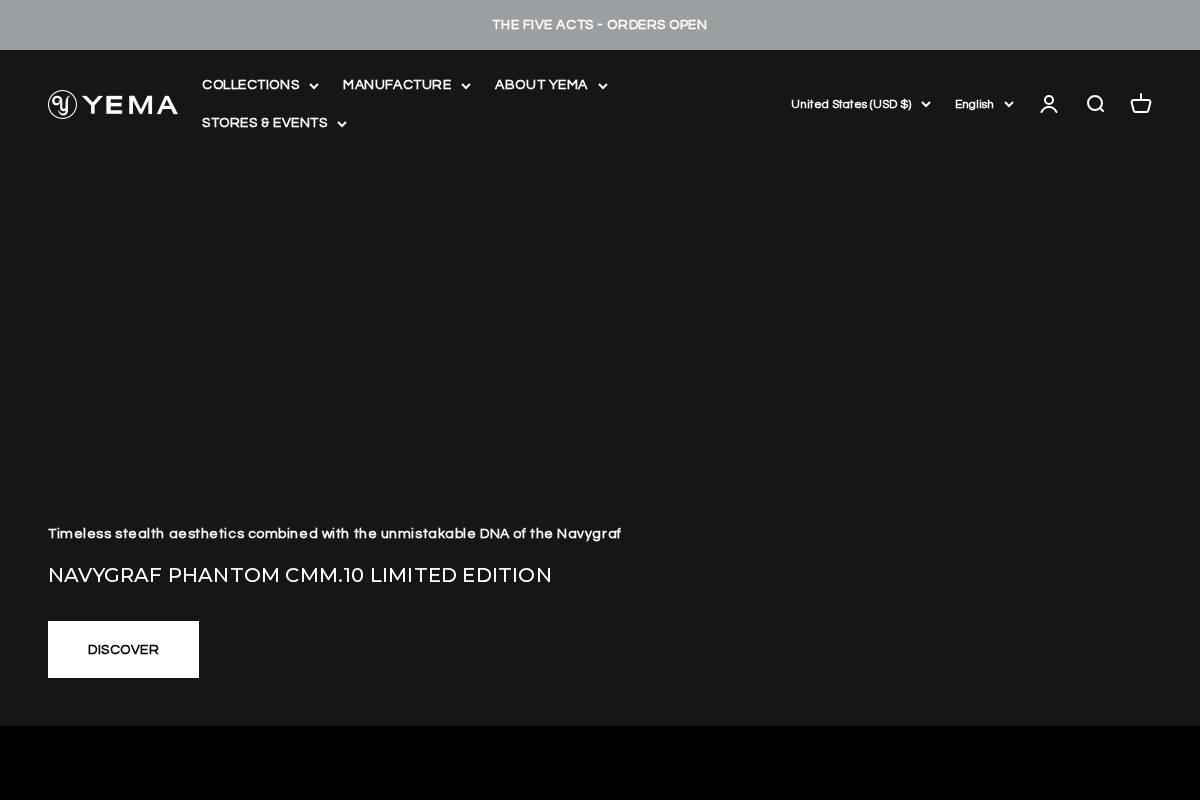Screen dimensions: 1200x800
Task: Click Navygraf Phantom CMM.10 Limited Edition heading
Action: pyautogui.click(x=300, y=575)
